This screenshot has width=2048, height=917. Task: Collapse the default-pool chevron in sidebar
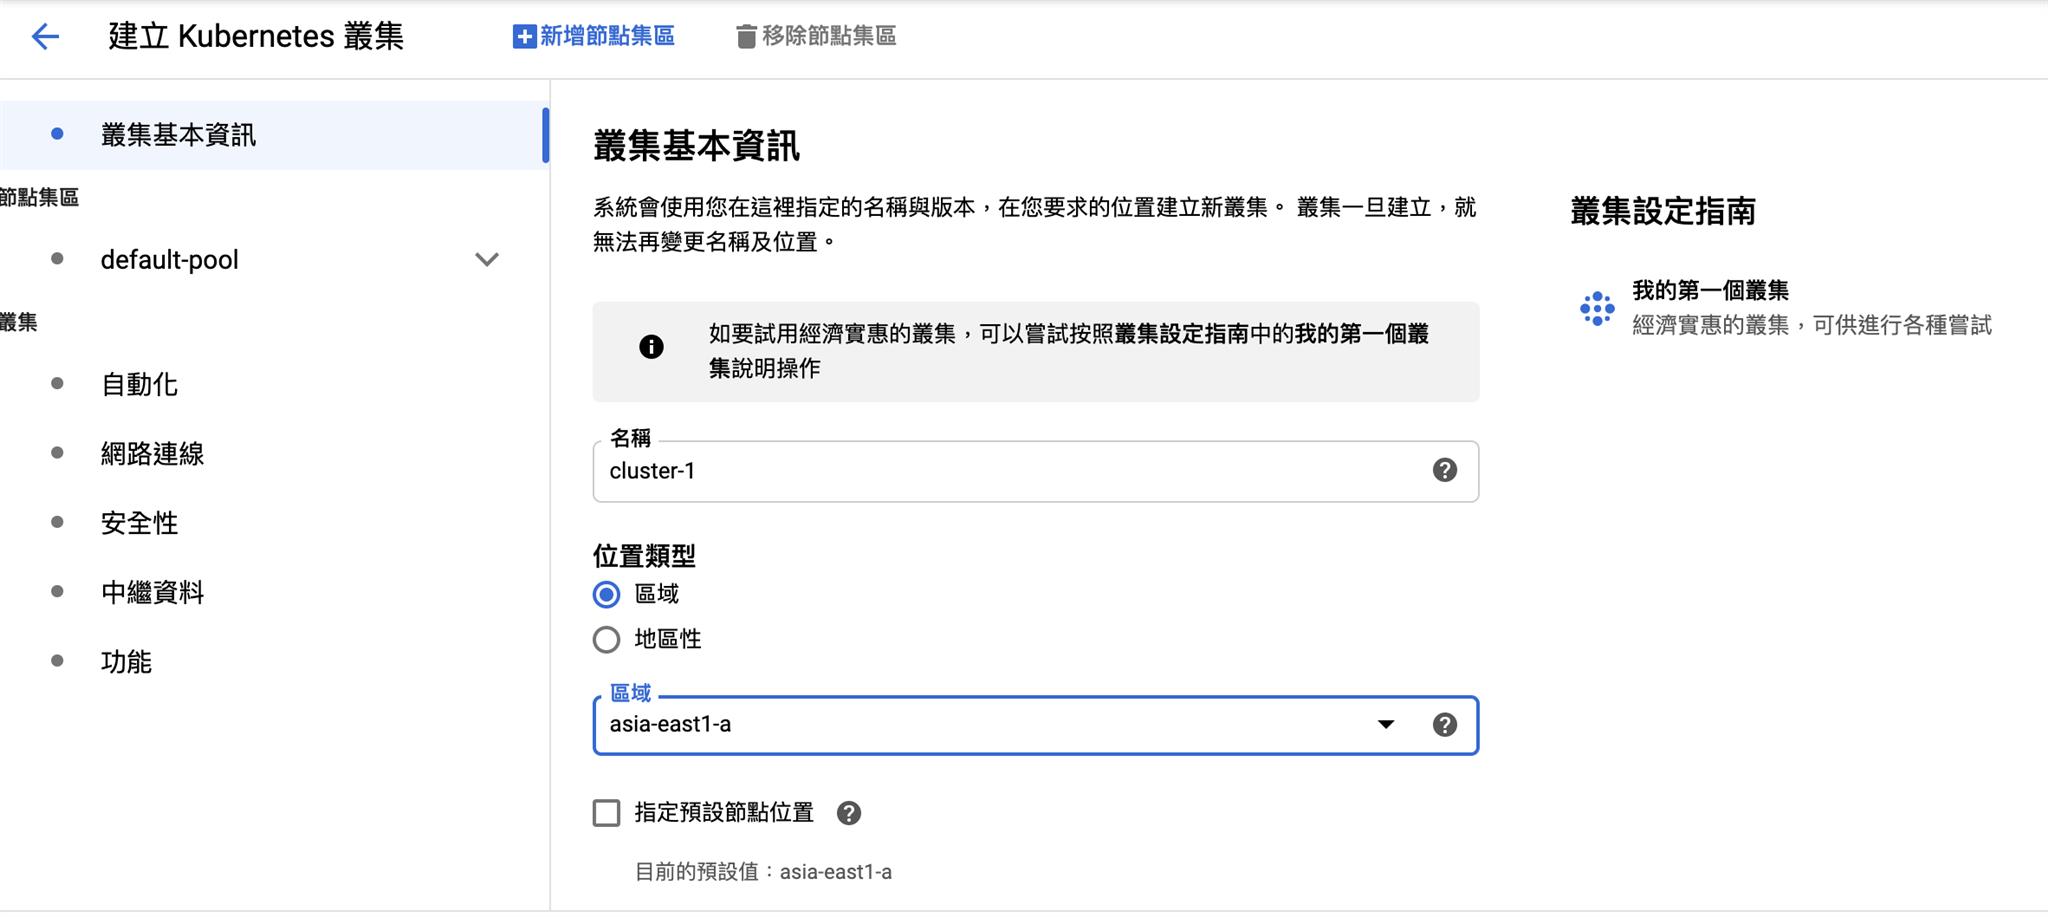tap(487, 259)
